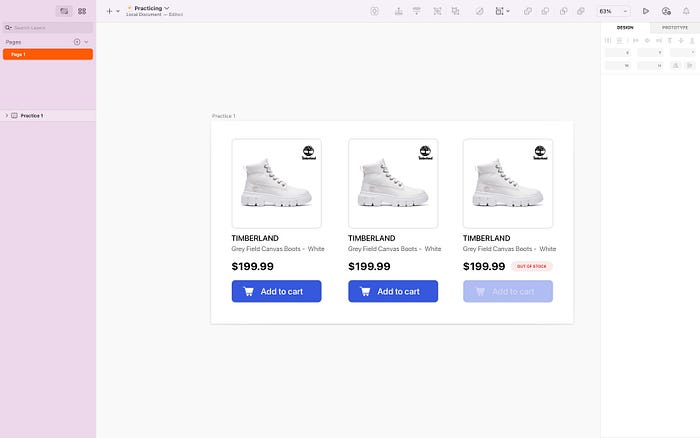Click align top icon in inspector
The width and height of the screenshot is (700, 438).
(x=670, y=41)
